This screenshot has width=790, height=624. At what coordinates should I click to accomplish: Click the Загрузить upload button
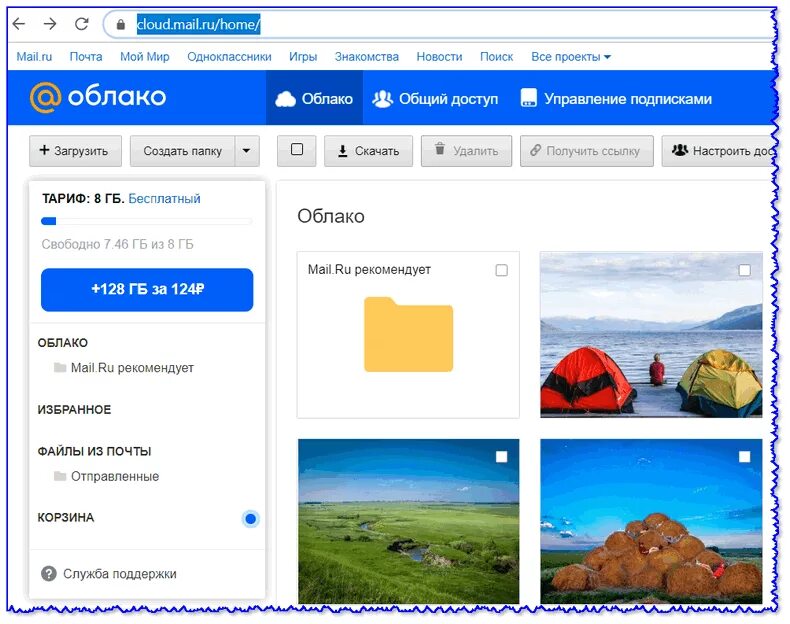pyautogui.click(x=76, y=151)
